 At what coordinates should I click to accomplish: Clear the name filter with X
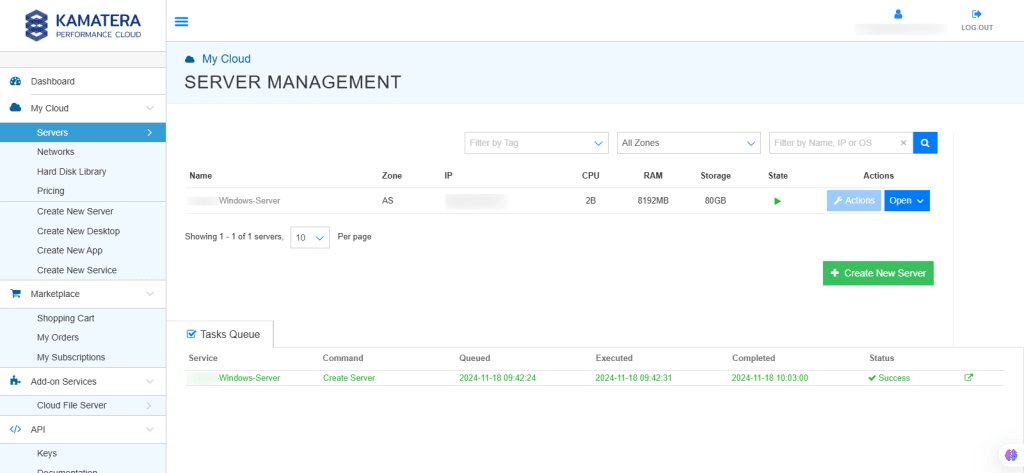[x=903, y=143]
